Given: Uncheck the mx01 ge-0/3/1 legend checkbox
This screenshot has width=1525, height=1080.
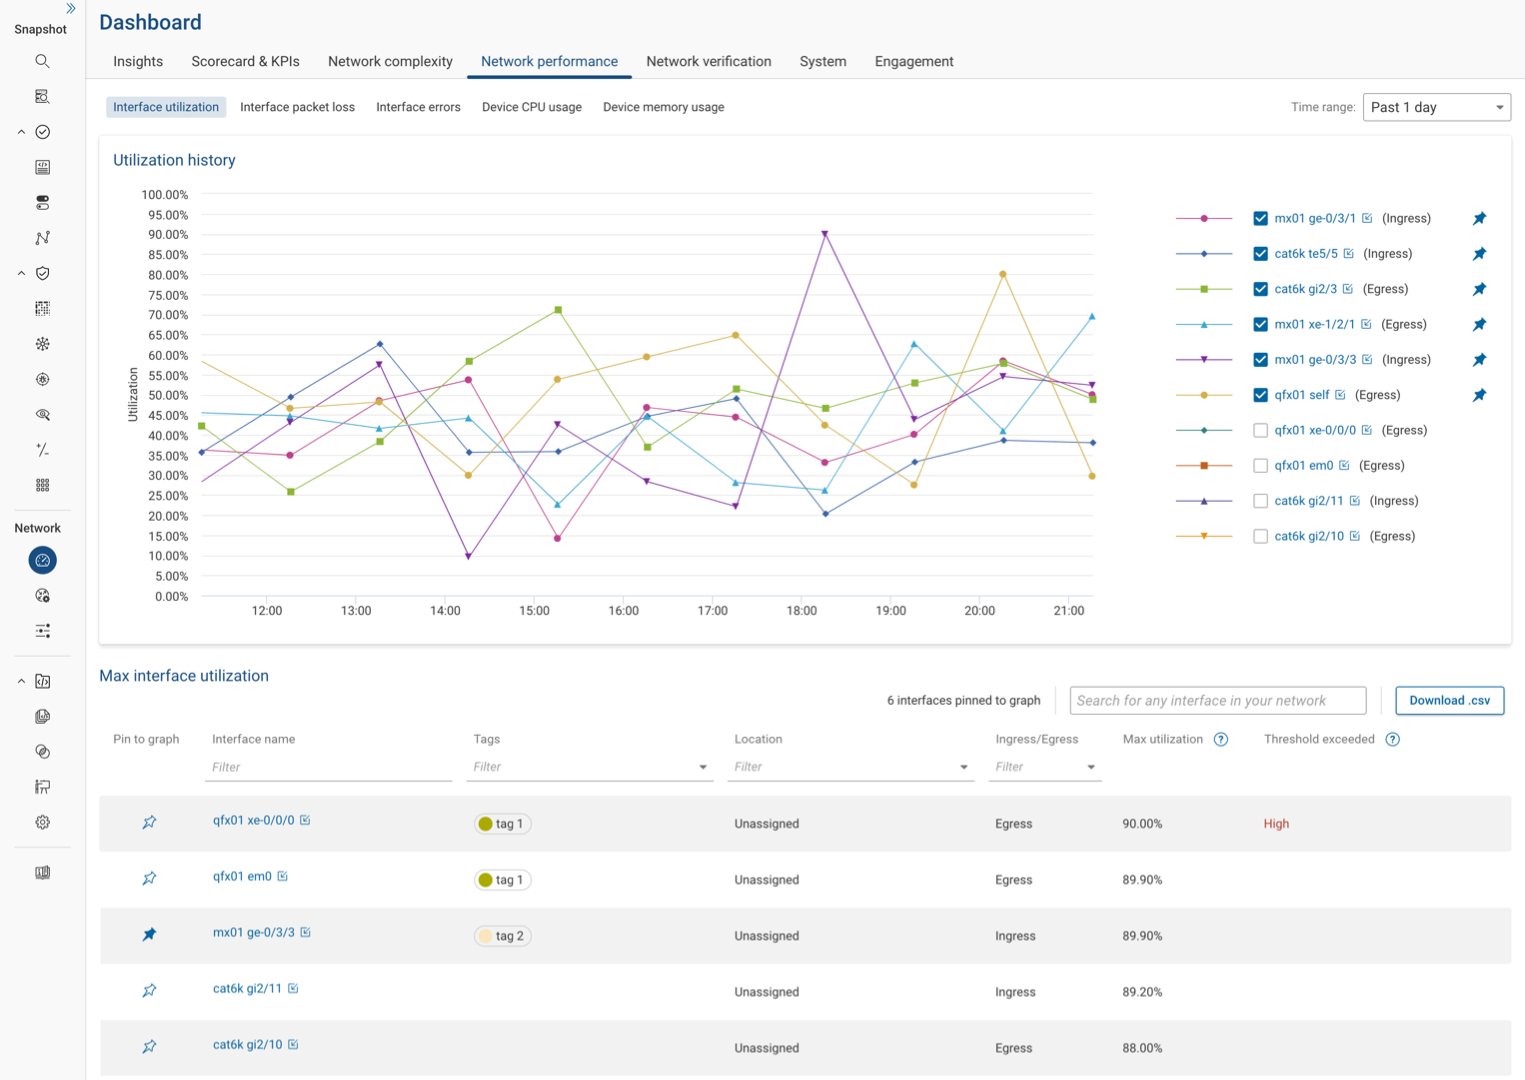Looking at the screenshot, I should pyautogui.click(x=1260, y=217).
